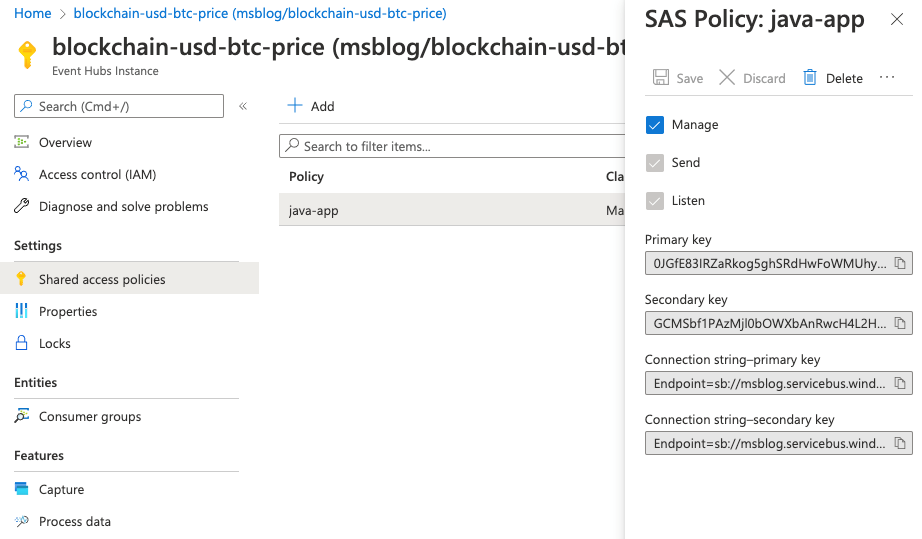
Task: Copy the Connection string–secondary key
Action: coord(900,443)
